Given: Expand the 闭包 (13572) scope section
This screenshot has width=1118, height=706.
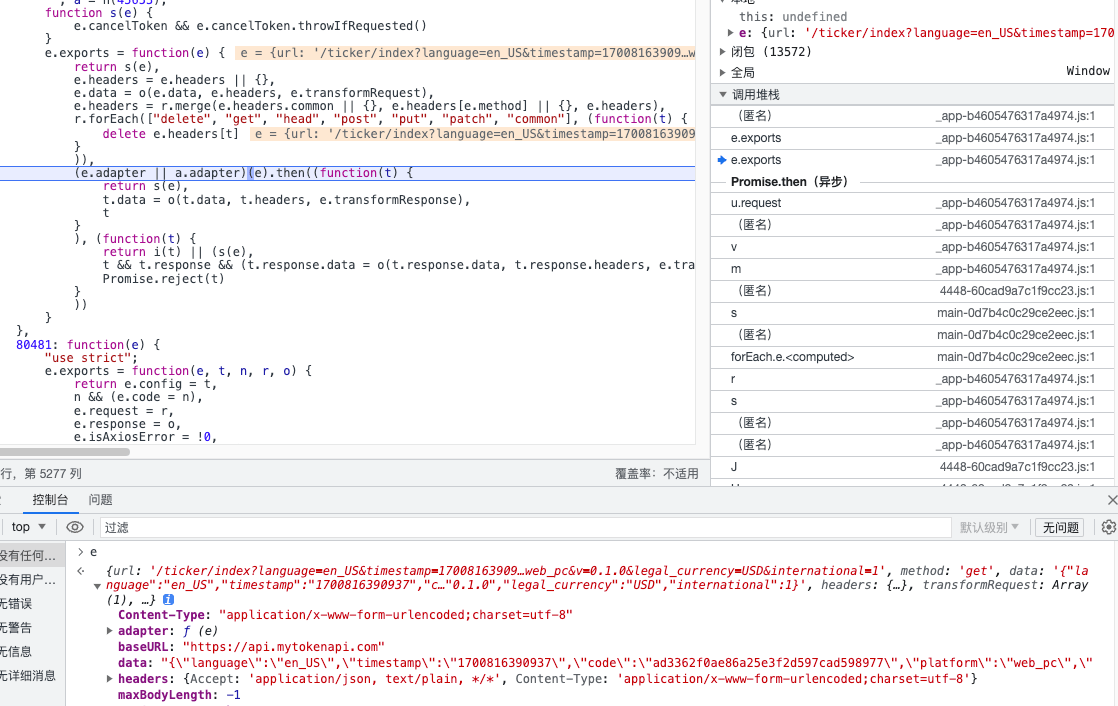Looking at the screenshot, I should point(724,51).
